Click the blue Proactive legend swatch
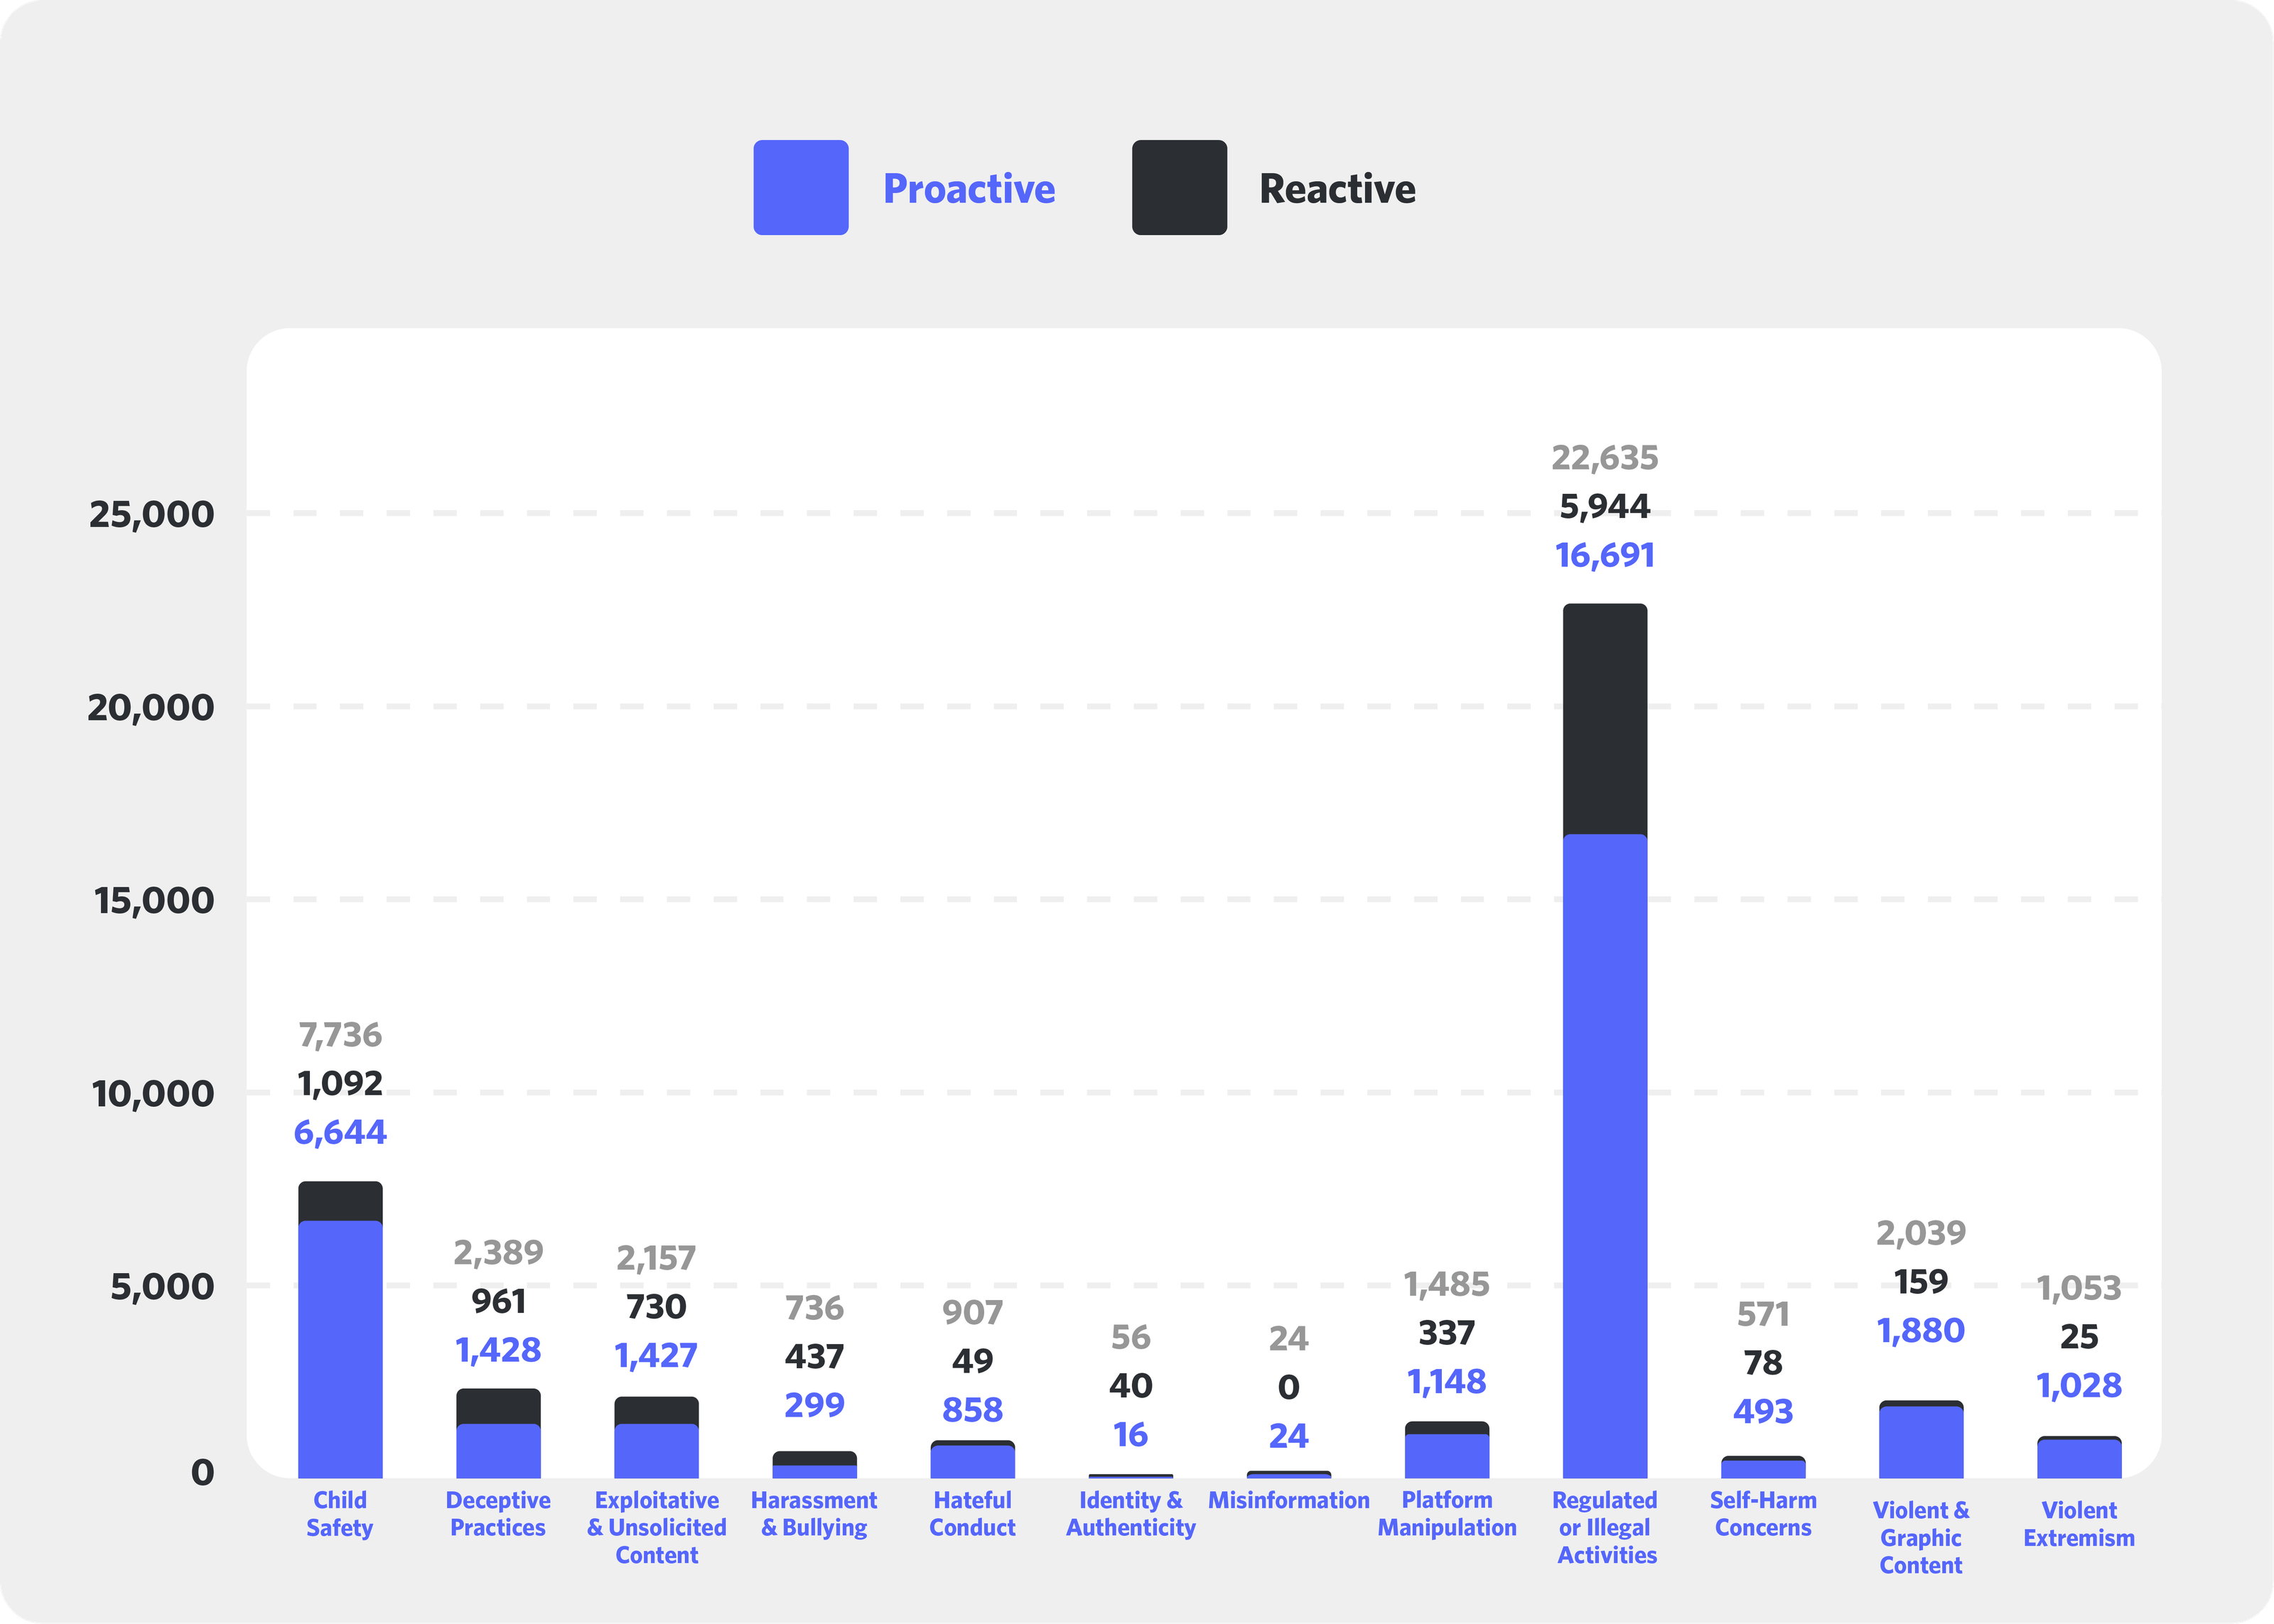Image resolution: width=2274 pixels, height=1624 pixels. (800, 189)
